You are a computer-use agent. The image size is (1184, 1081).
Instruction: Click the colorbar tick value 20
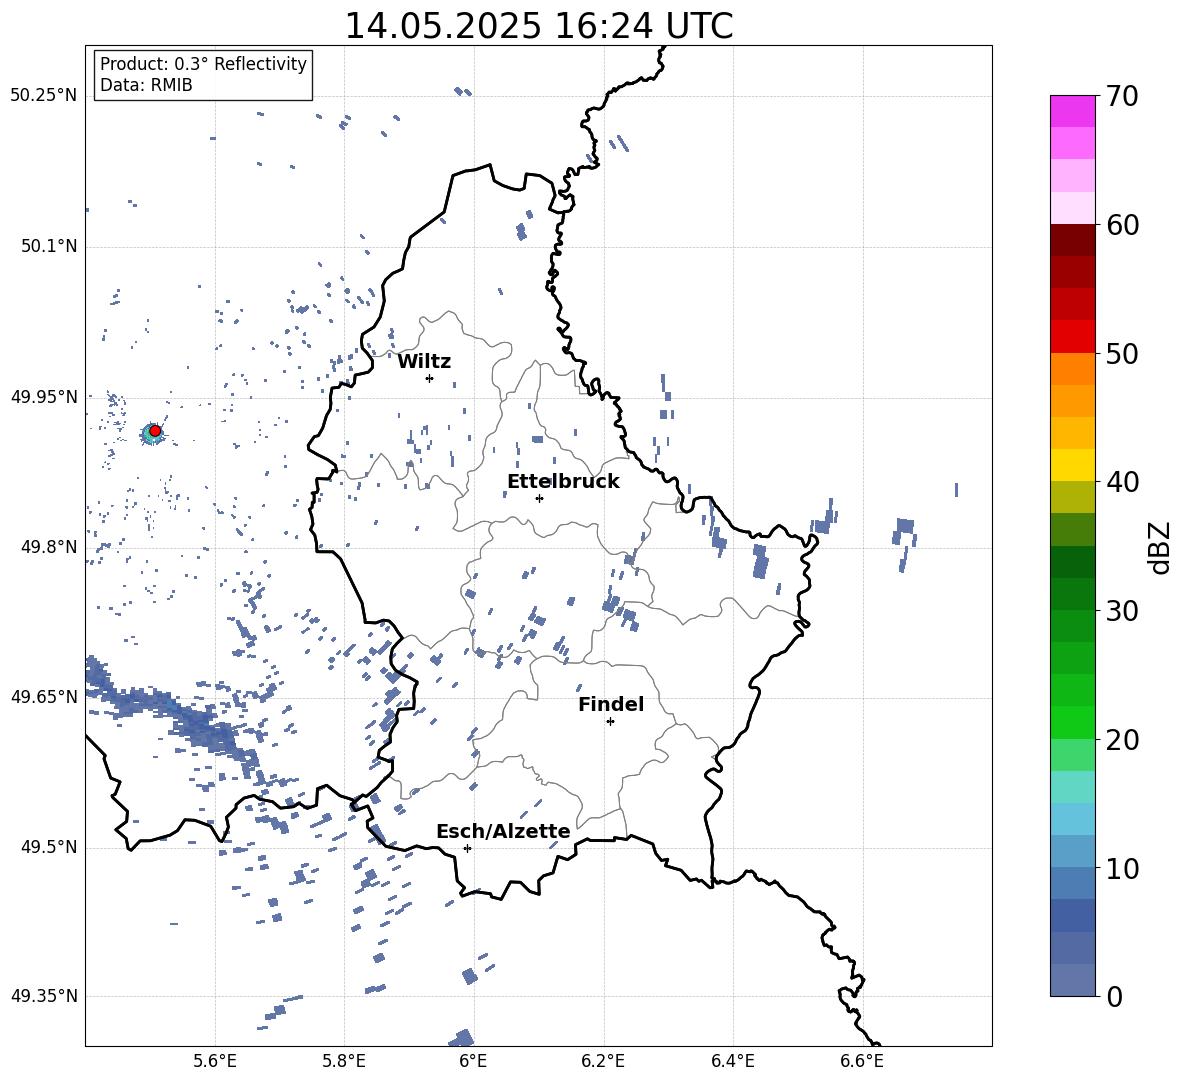click(x=1122, y=740)
